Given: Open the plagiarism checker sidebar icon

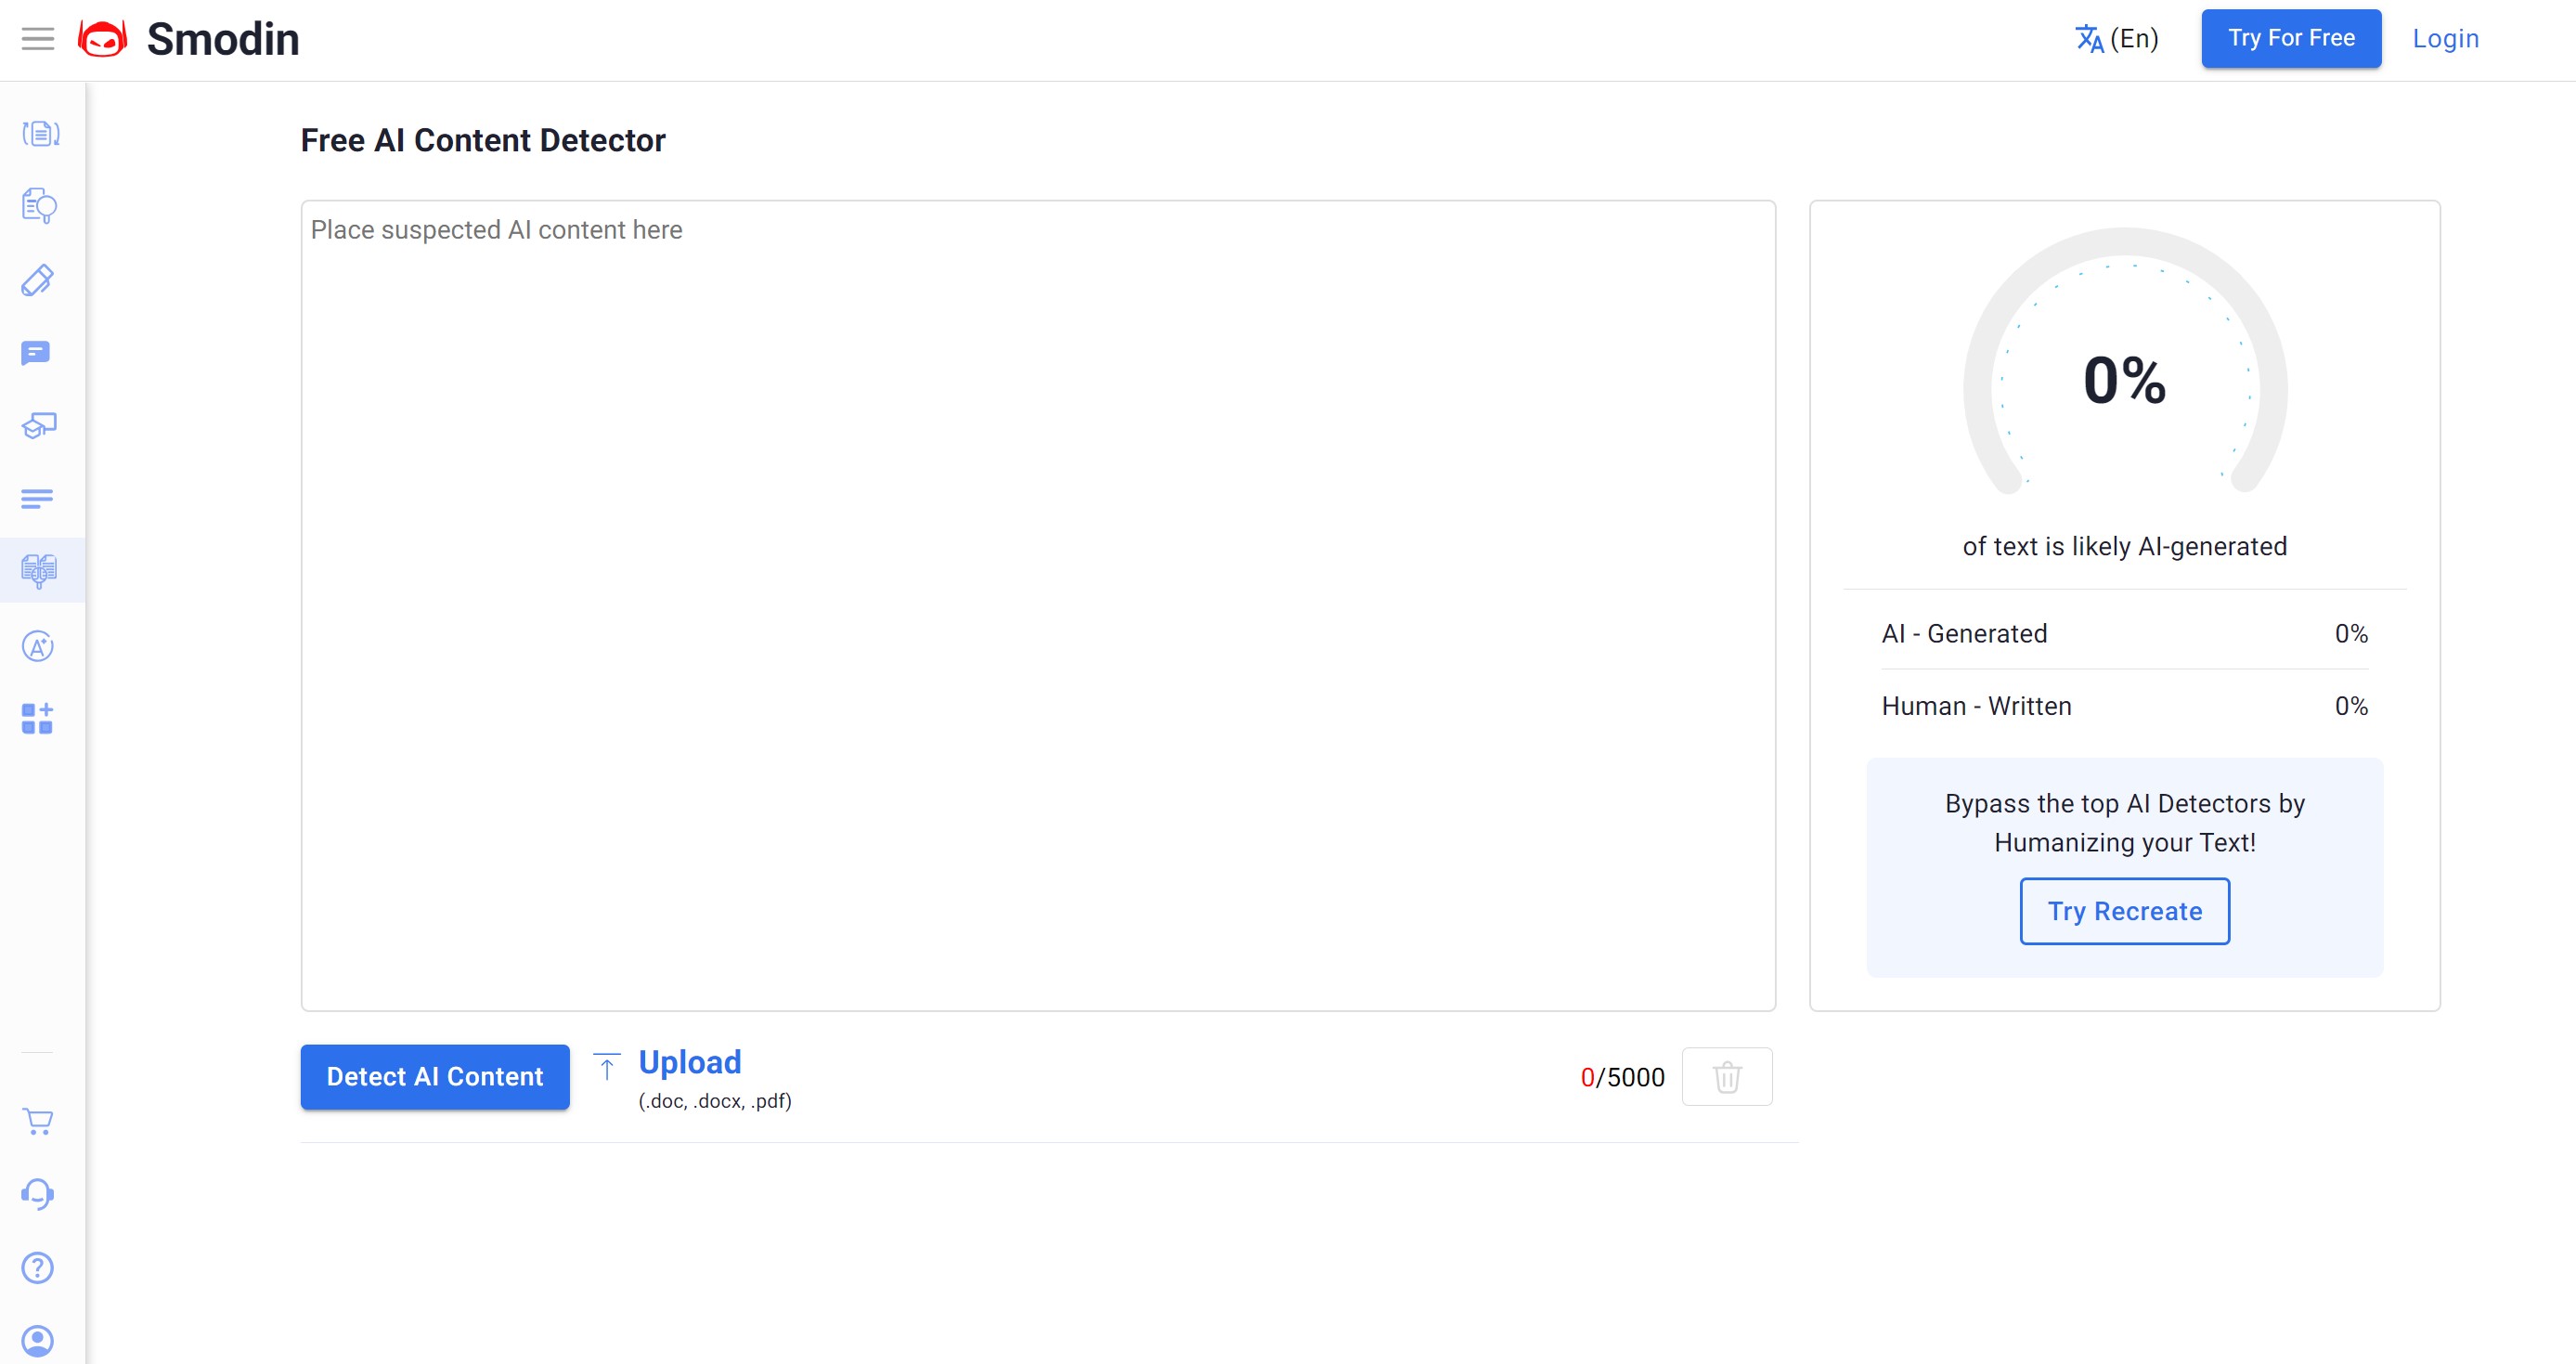Looking at the screenshot, I should pyautogui.click(x=39, y=206).
